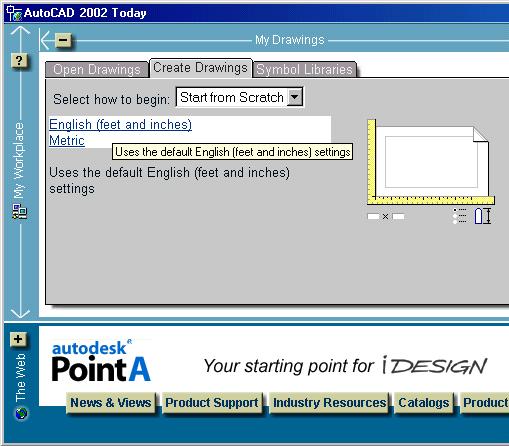
Task: Click the drawing sheet preview thumbnail
Action: [x=431, y=162]
